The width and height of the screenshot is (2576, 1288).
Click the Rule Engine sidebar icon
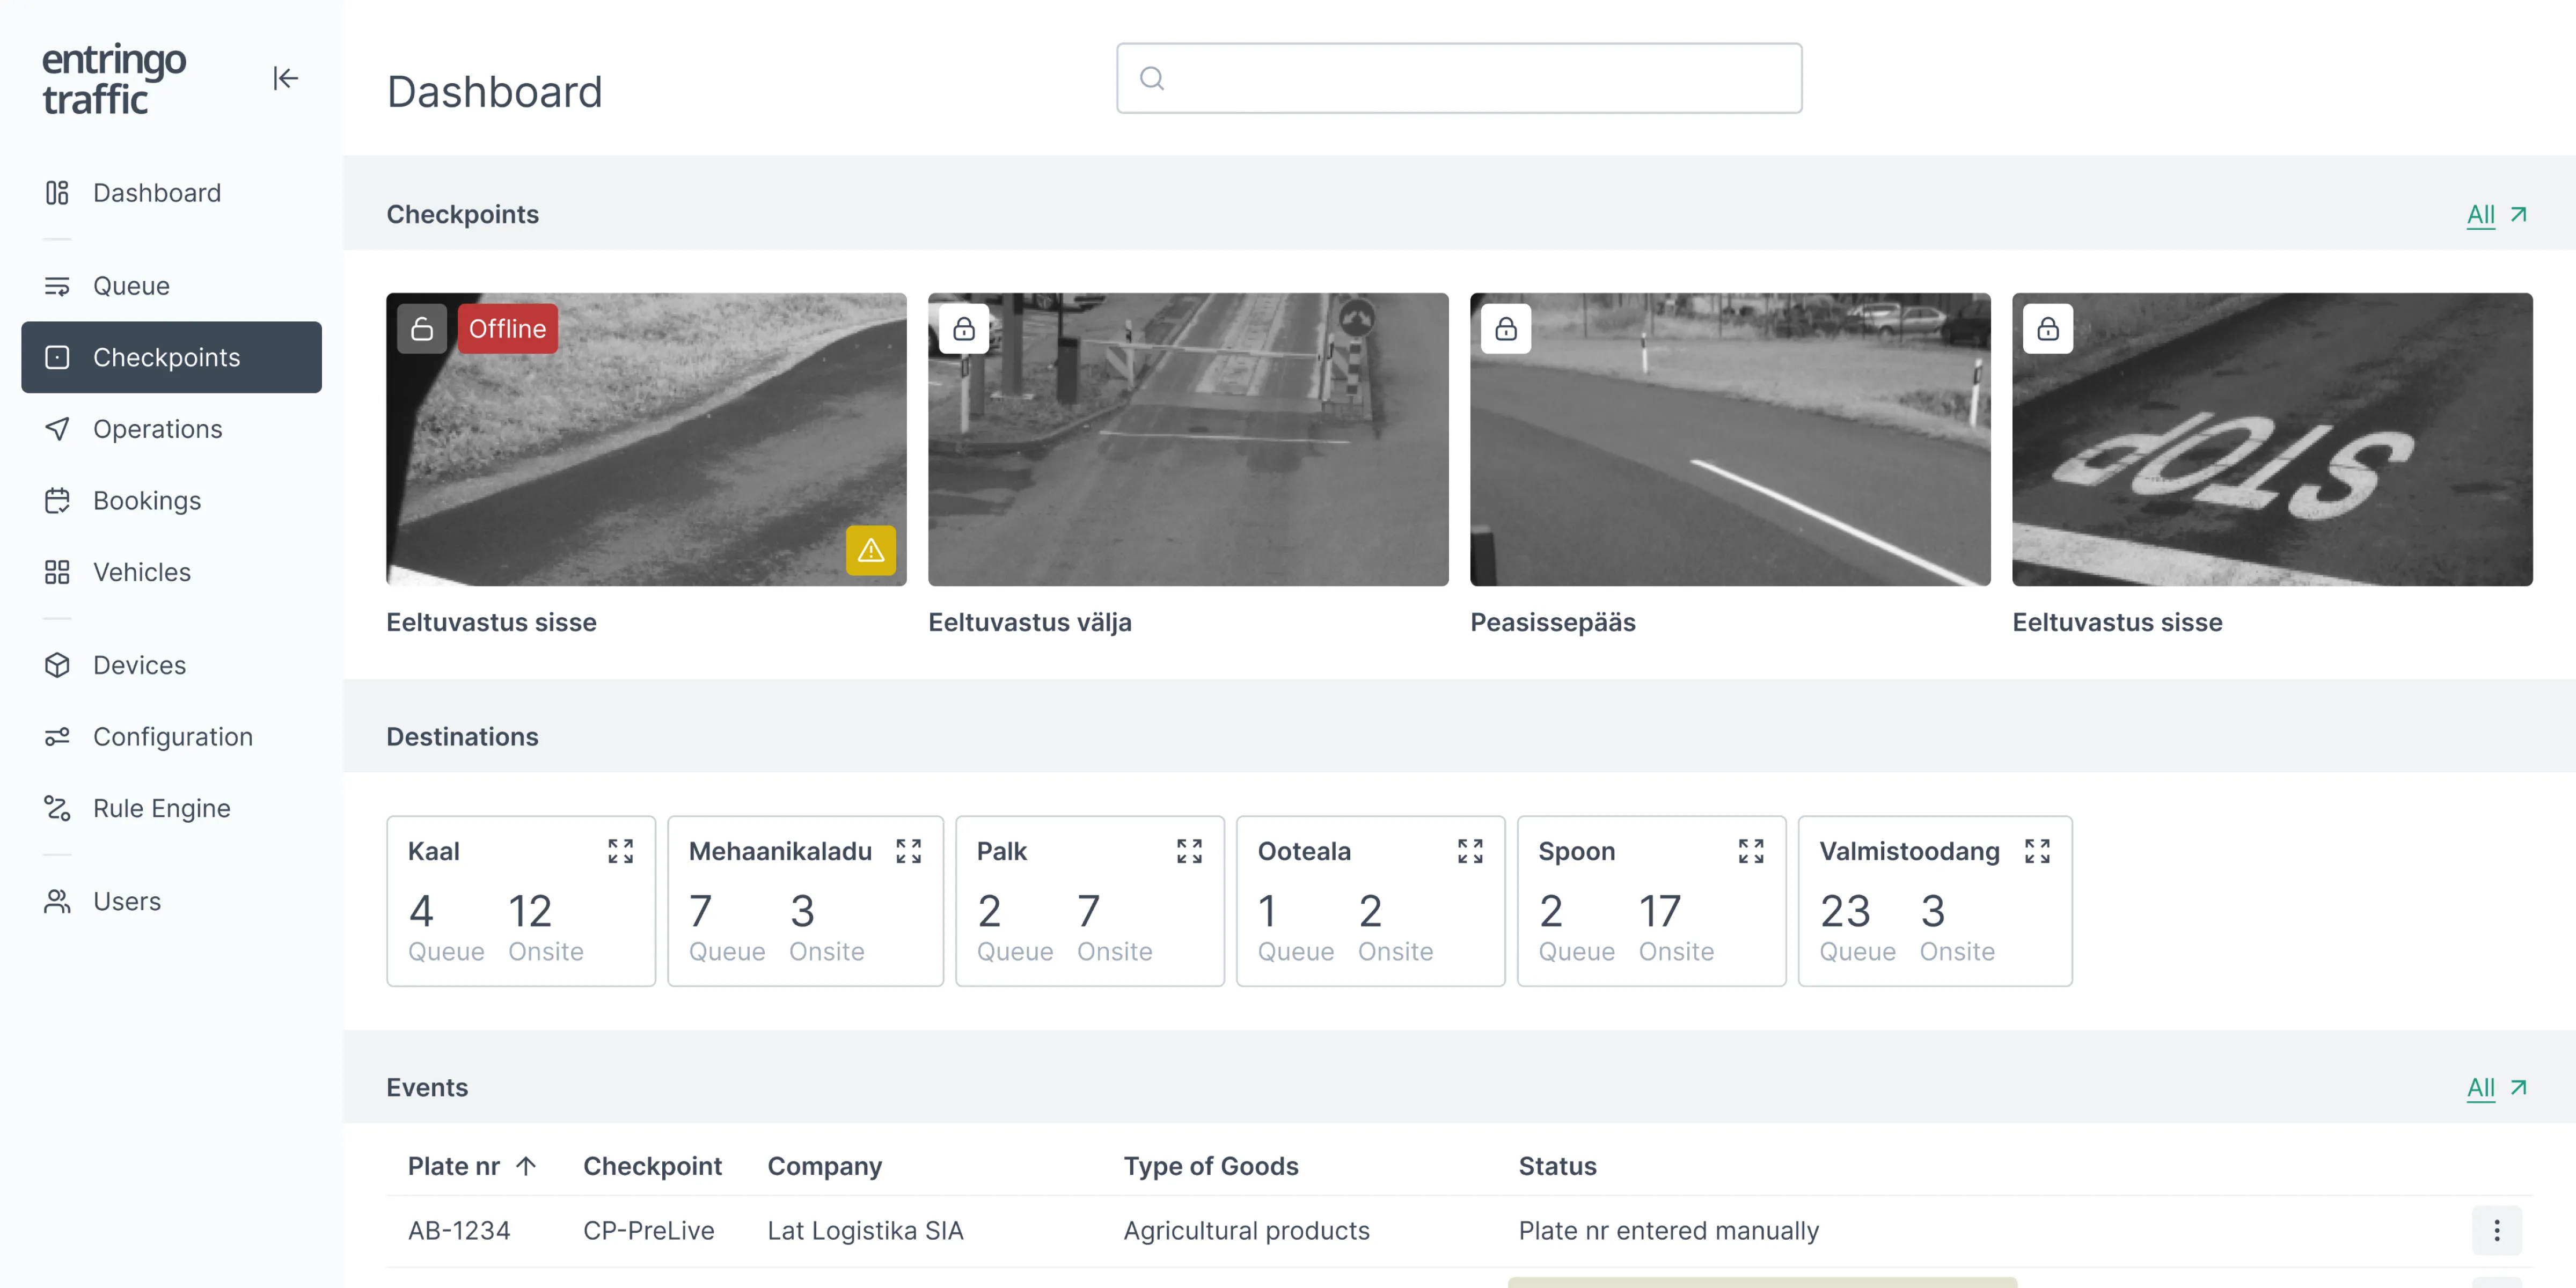[57, 808]
